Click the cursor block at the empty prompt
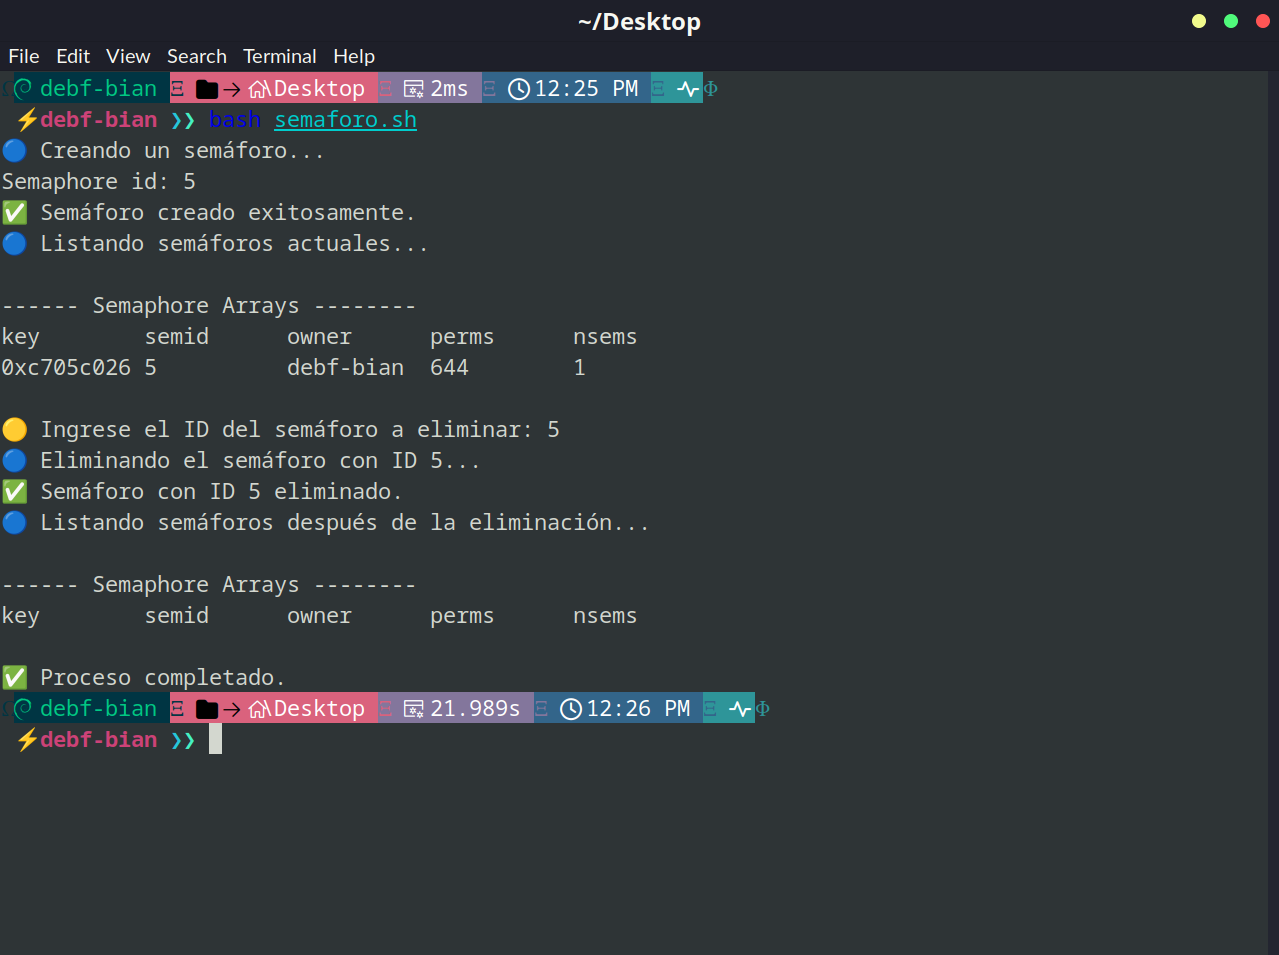Screen dimensions: 1279x955 [215, 740]
